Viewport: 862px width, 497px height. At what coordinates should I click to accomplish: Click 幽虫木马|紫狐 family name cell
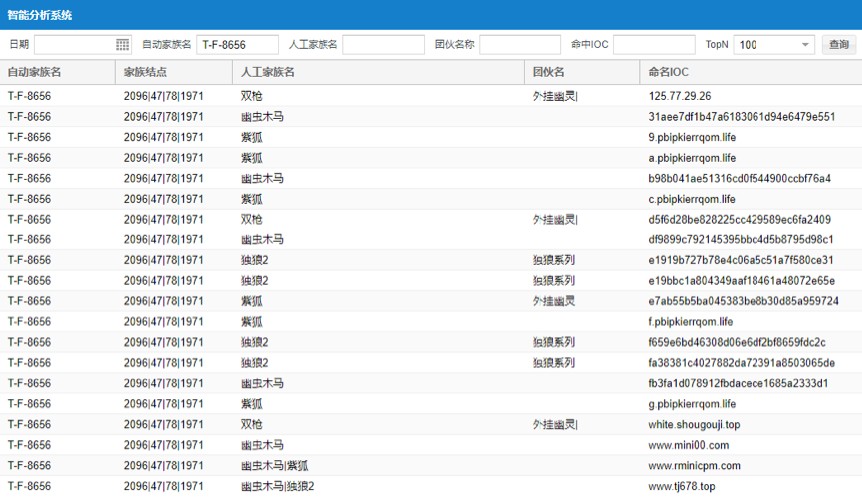point(274,466)
